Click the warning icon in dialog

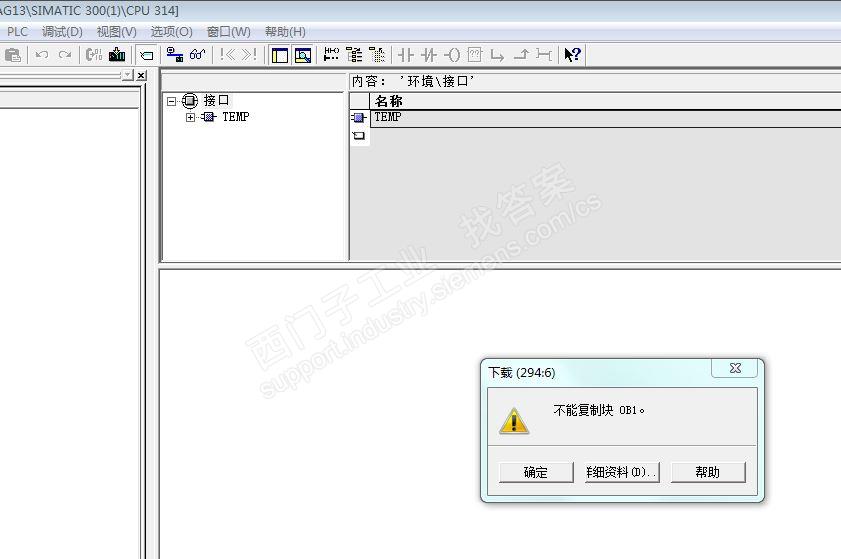514,421
